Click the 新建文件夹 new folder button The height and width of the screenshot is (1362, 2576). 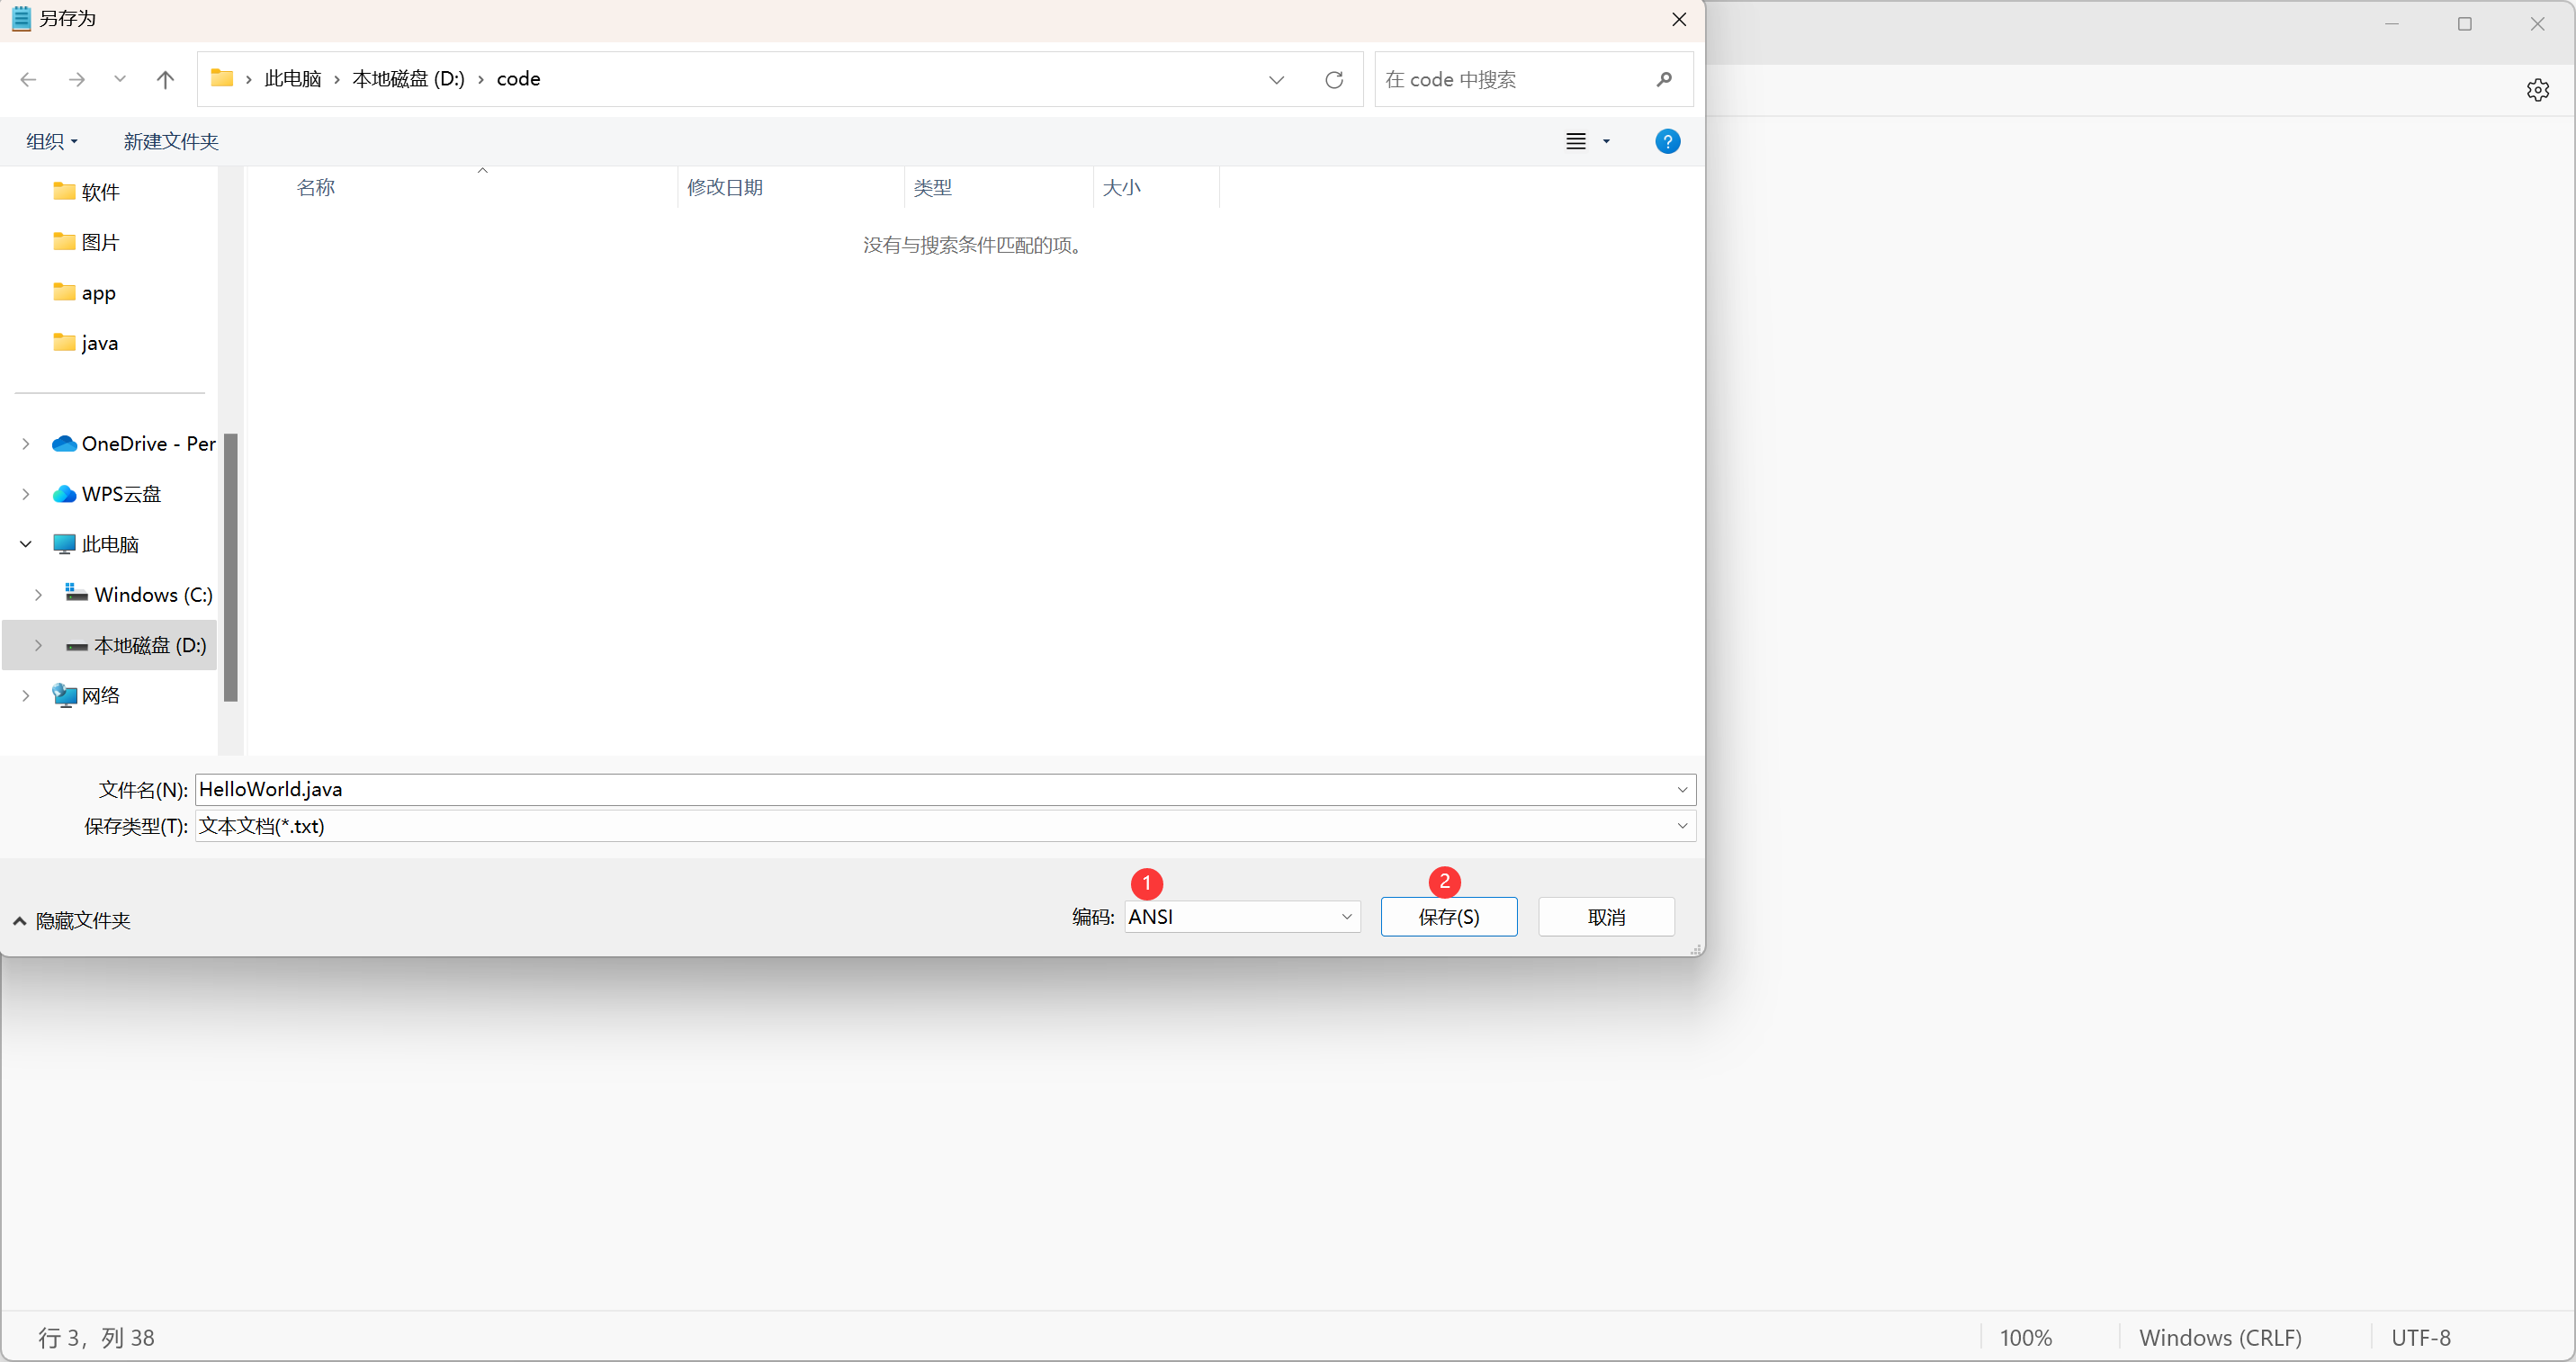point(170,141)
